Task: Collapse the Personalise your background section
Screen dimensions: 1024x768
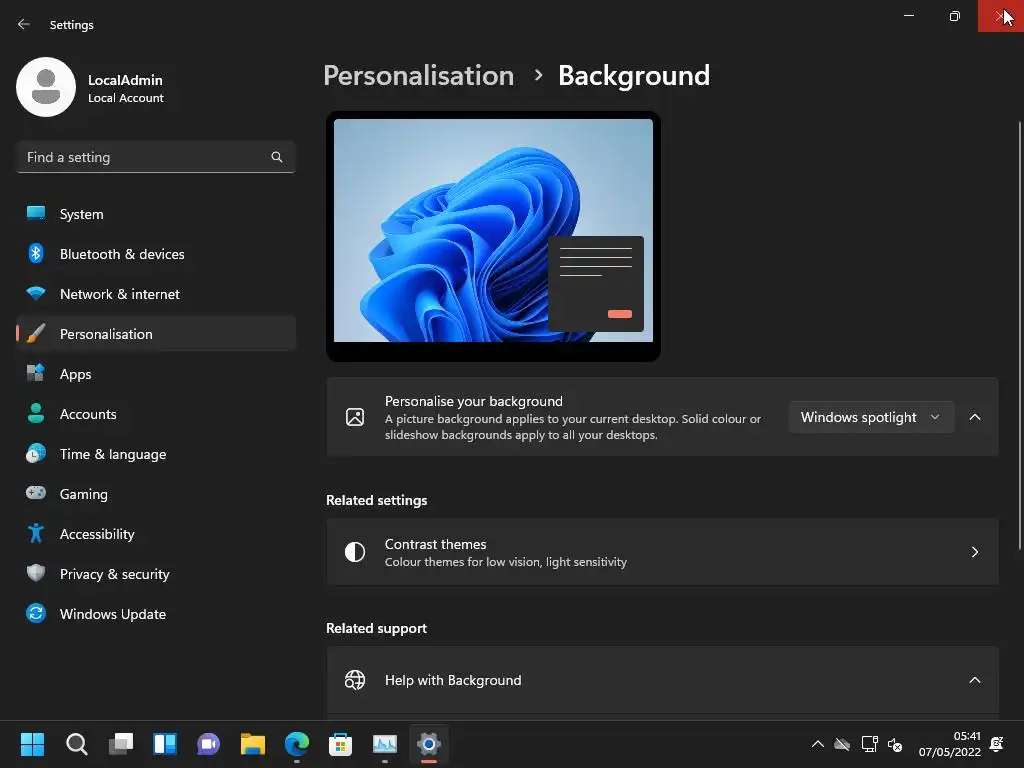Action: point(974,417)
